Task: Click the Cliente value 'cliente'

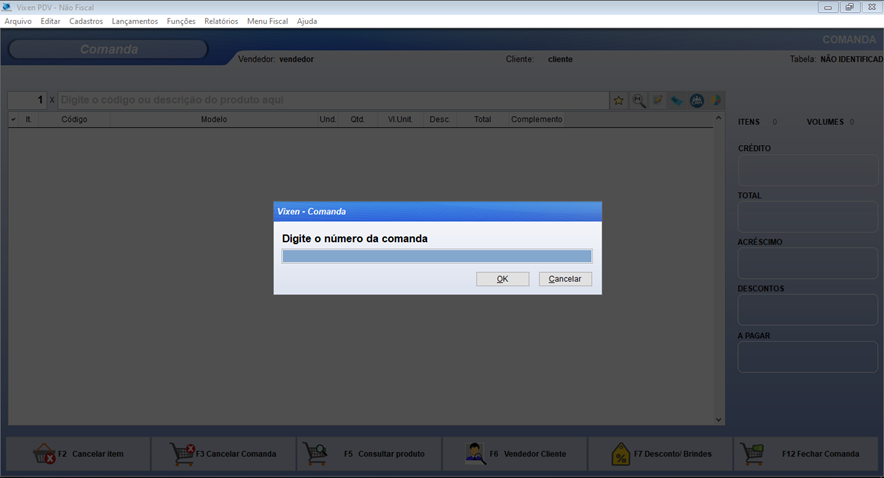Action: (560, 59)
